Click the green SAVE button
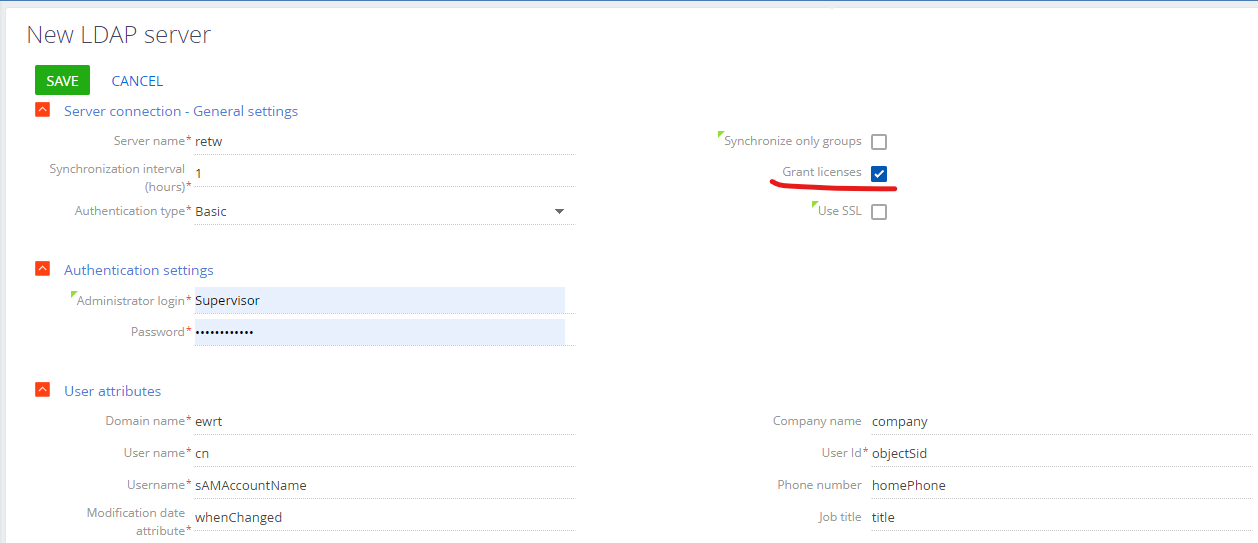Image resolution: width=1258 pixels, height=543 pixels. point(62,81)
